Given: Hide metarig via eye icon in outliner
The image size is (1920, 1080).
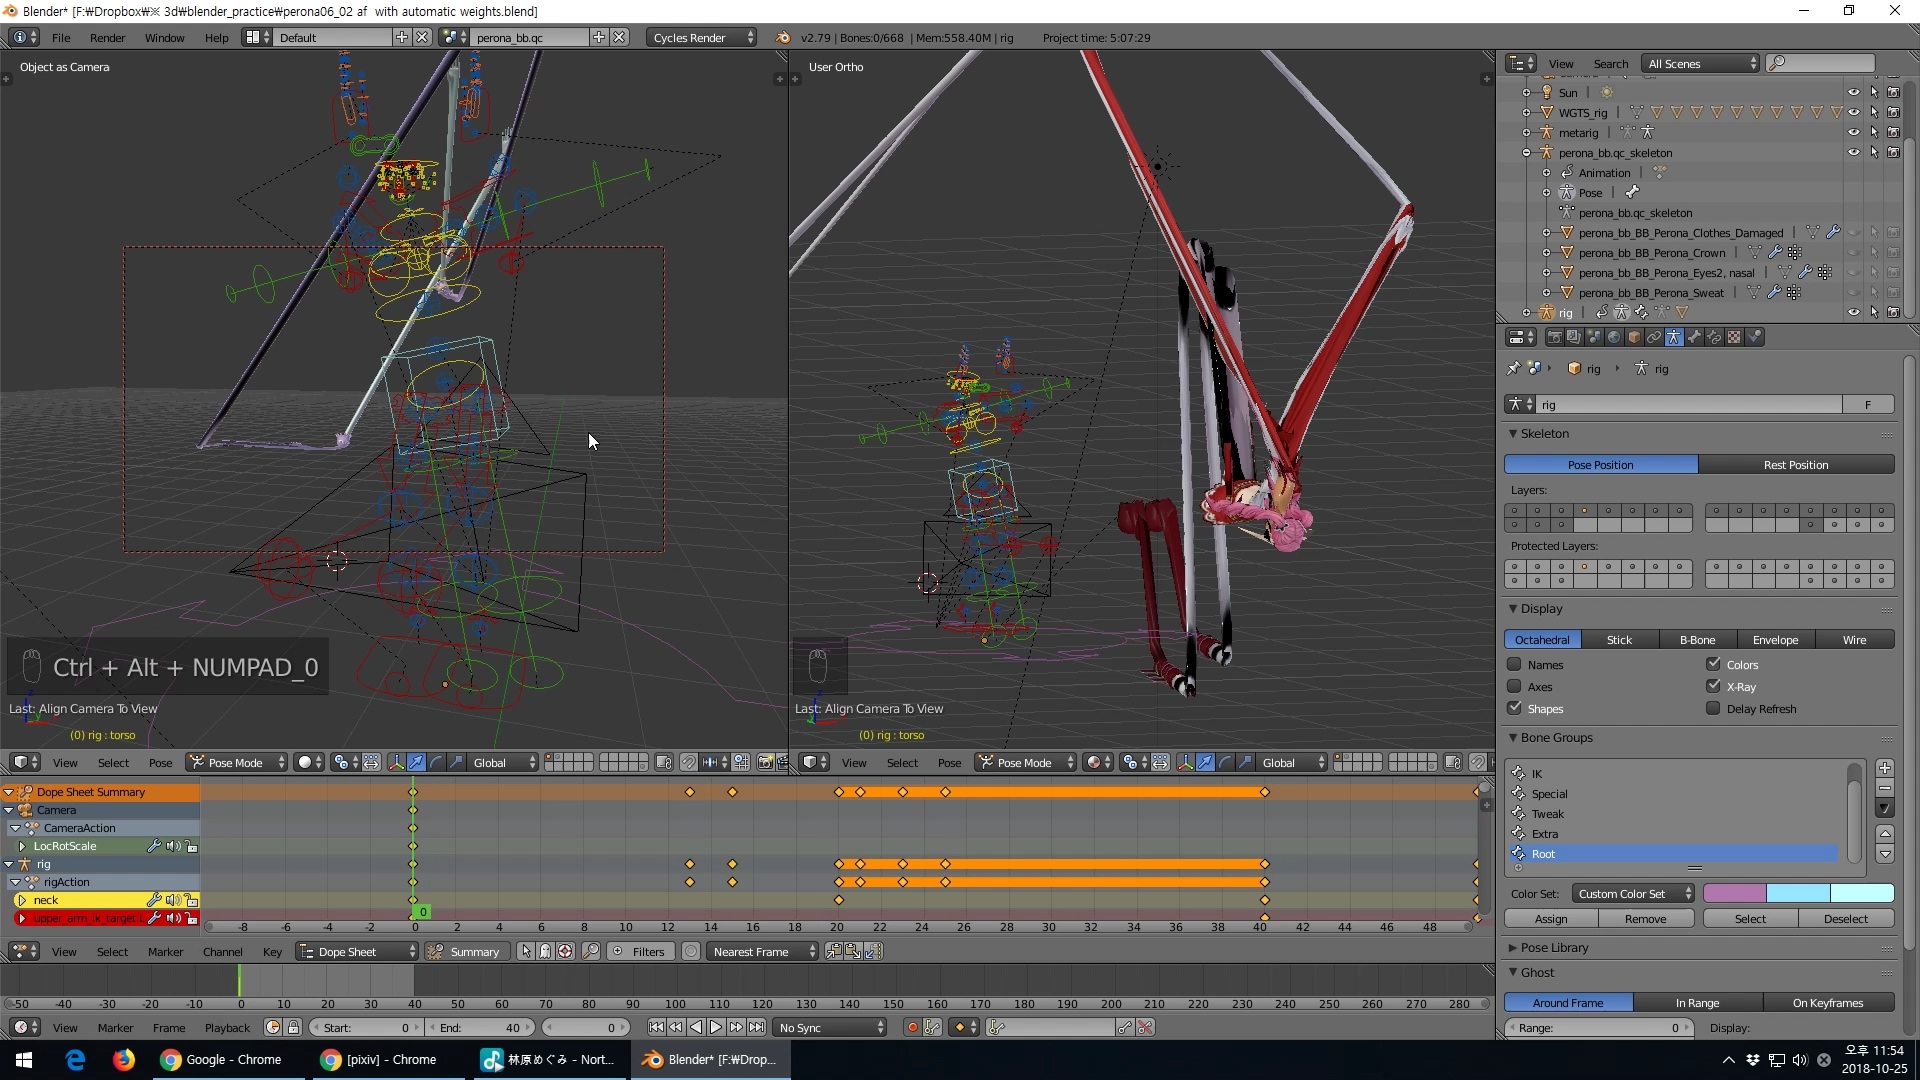Looking at the screenshot, I should point(1854,132).
